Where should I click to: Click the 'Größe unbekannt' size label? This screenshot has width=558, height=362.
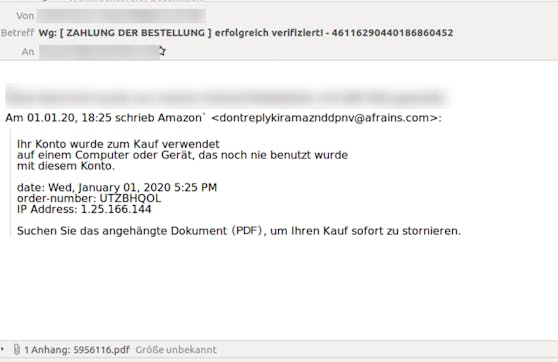tap(176, 350)
